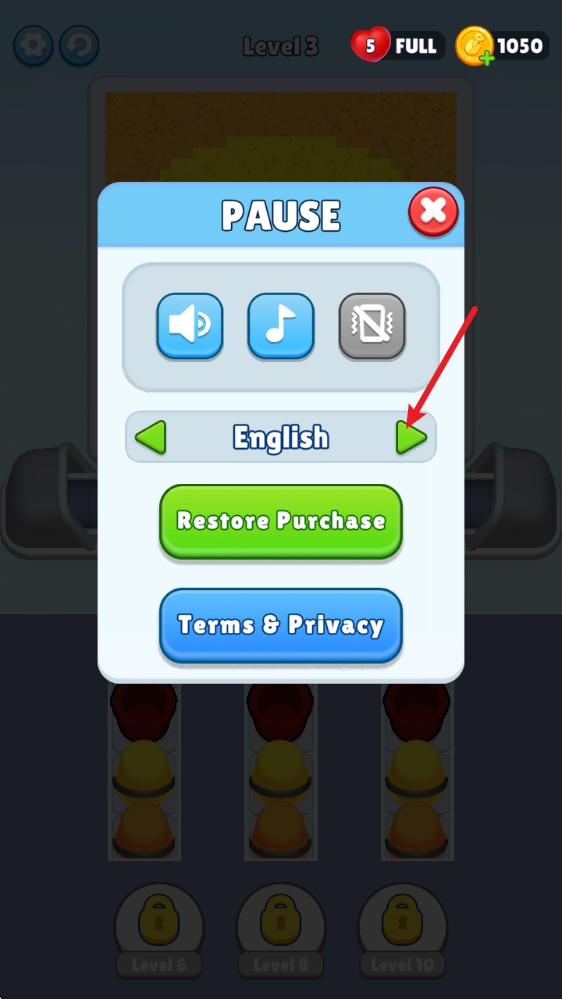Toggle the music note button
Image resolution: width=562 pixels, height=999 pixels.
click(x=281, y=326)
